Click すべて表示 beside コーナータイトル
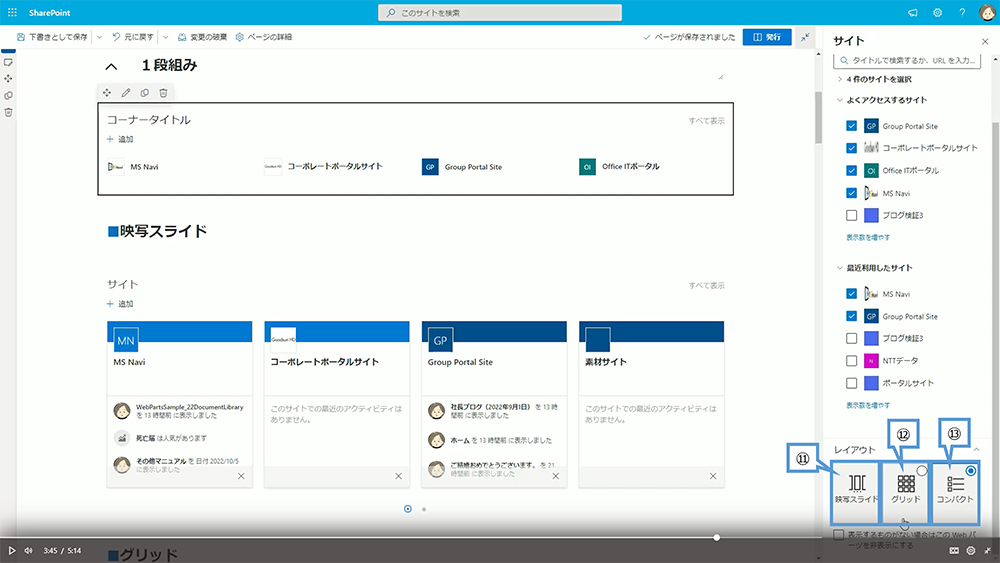 [x=706, y=121]
